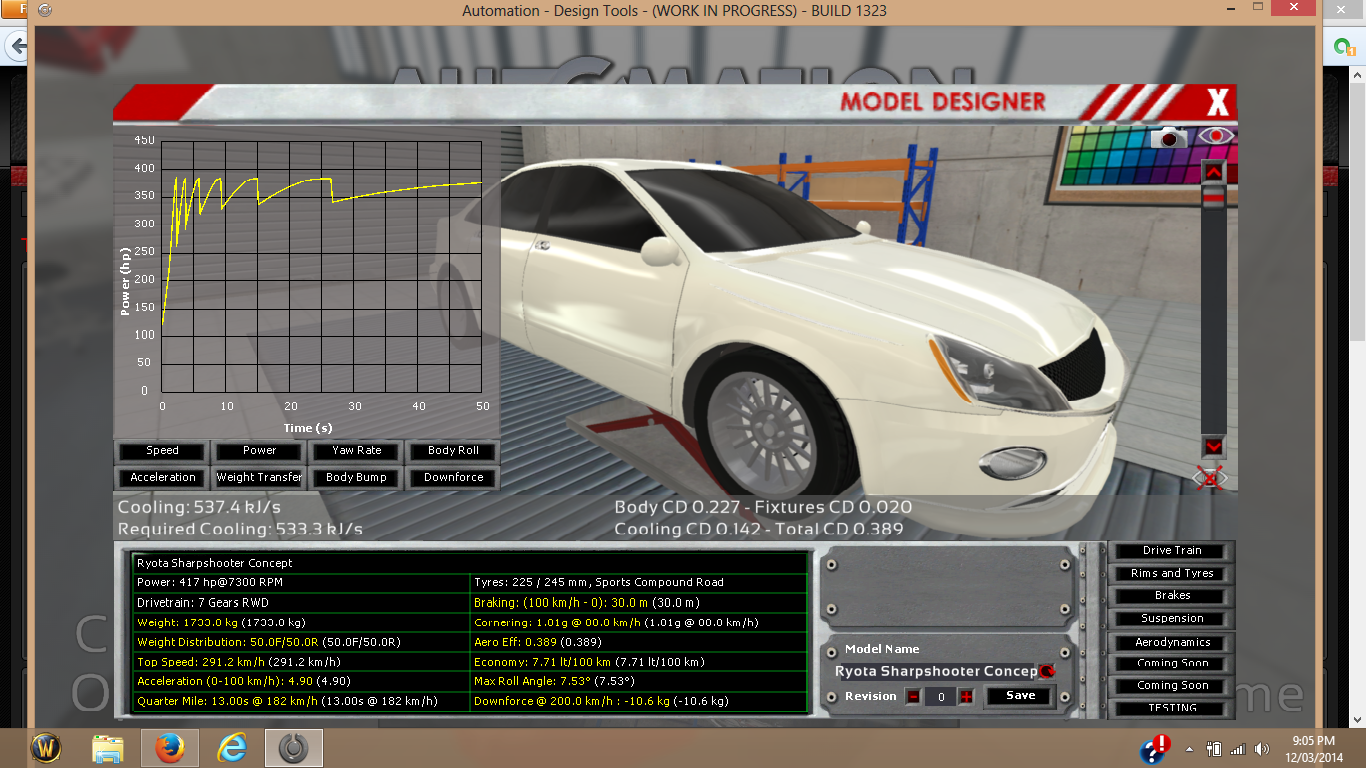Screen dimensions: 1366x768
Task: Grab the red-striped scrollbar handle
Action: coord(1213,196)
